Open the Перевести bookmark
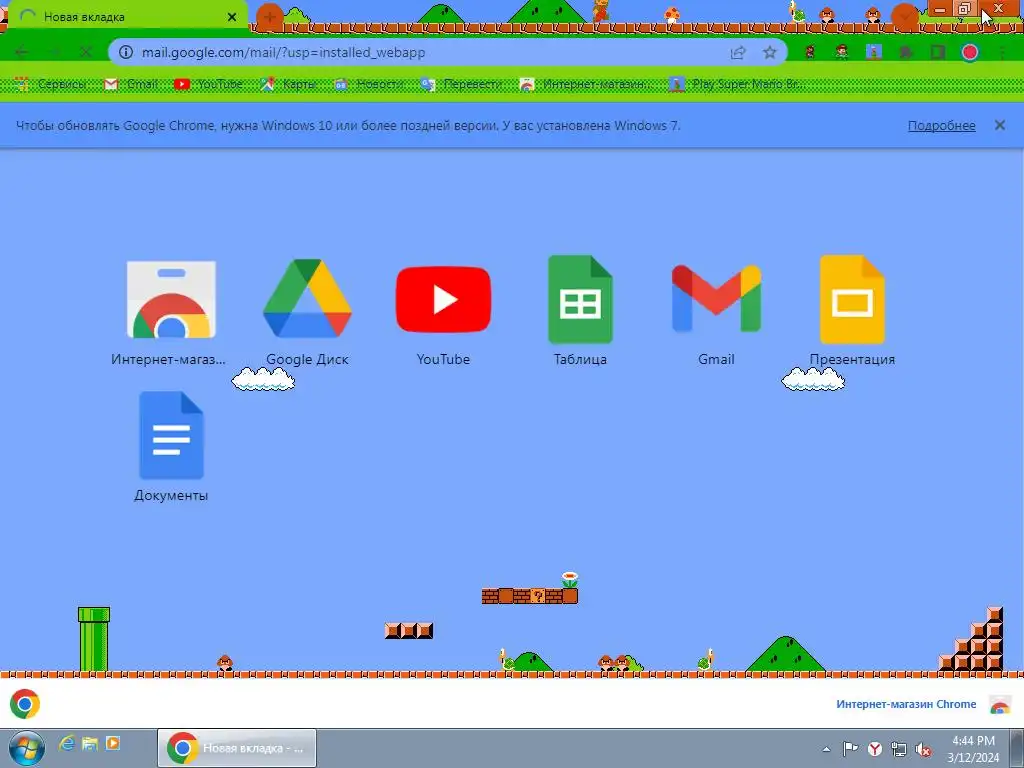Image resolution: width=1024 pixels, height=768 pixels. [462, 84]
